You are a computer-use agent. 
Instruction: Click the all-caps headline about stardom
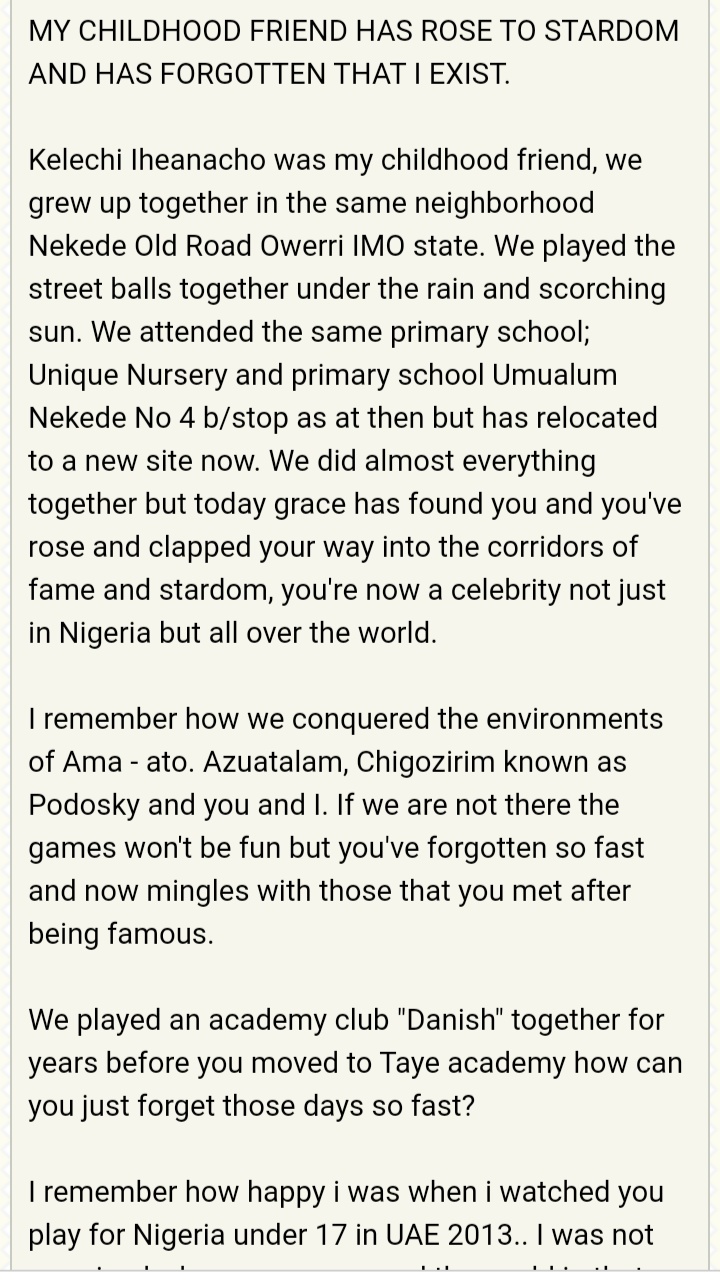tap(353, 52)
